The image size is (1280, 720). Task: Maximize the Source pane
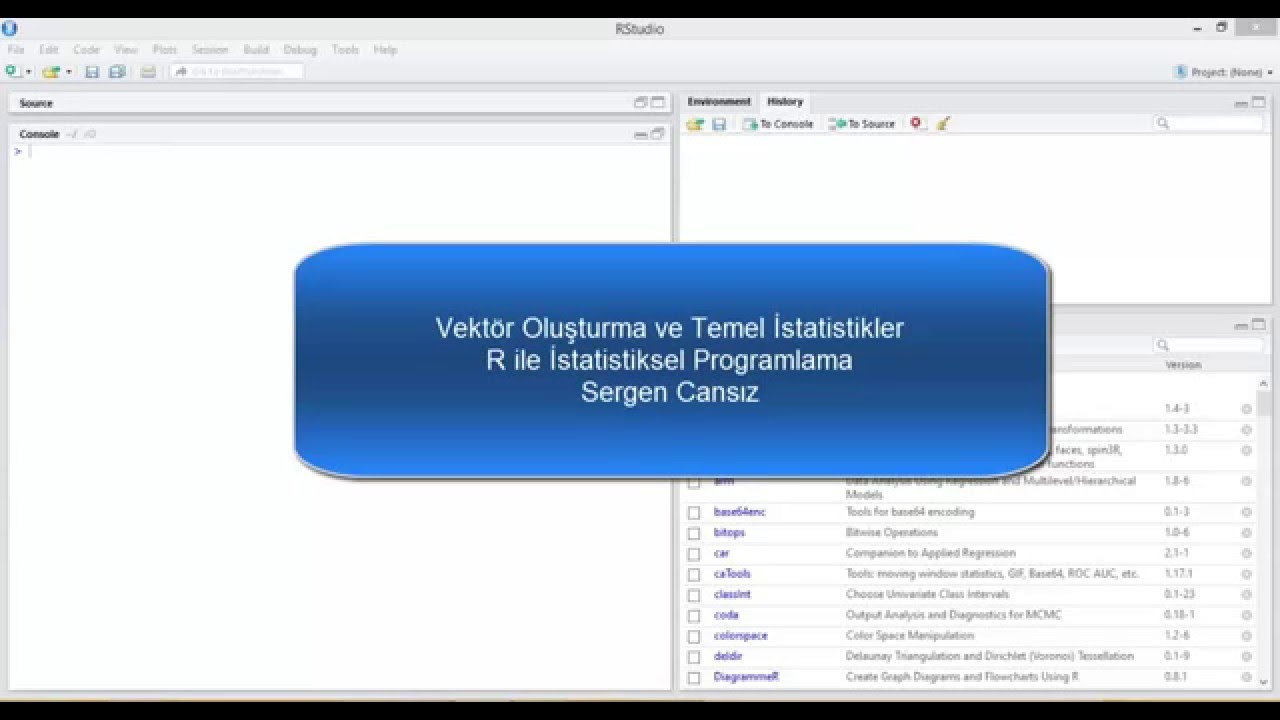coord(658,102)
